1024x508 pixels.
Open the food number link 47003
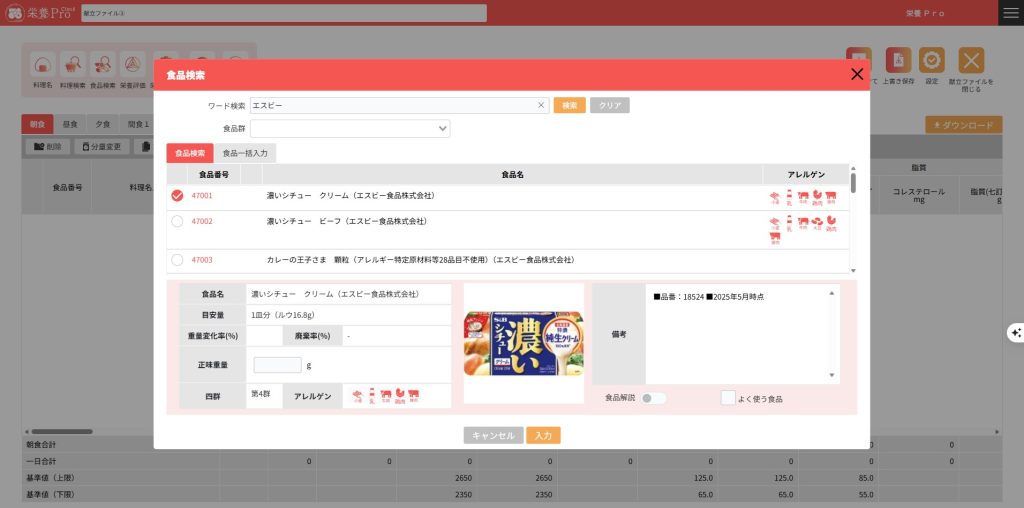coord(202,260)
